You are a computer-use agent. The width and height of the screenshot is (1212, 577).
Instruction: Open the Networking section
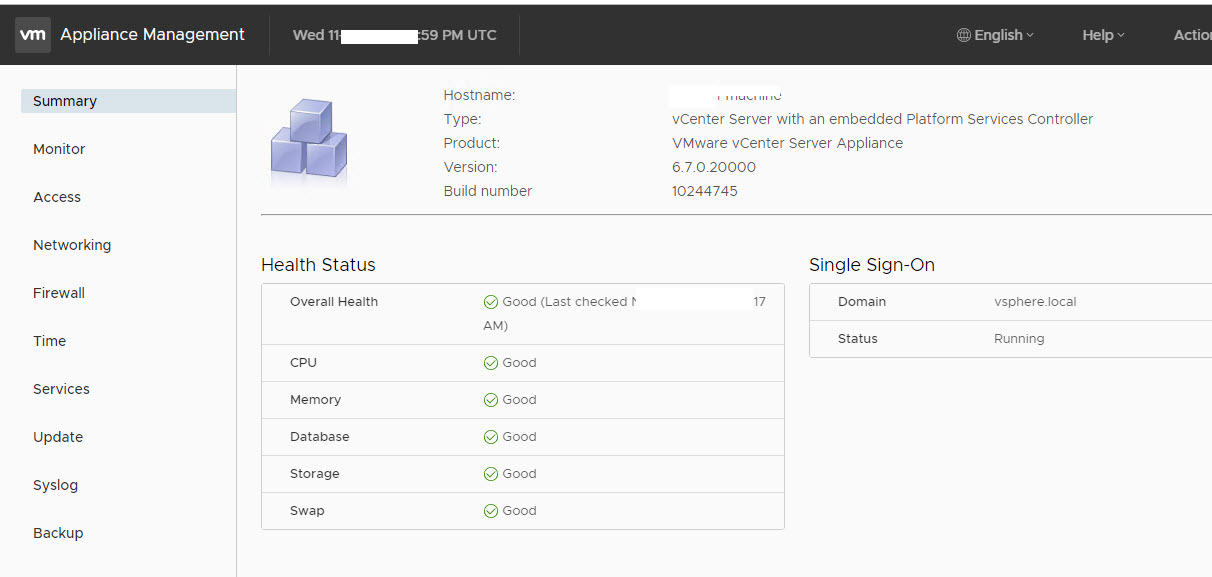[72, 245]
